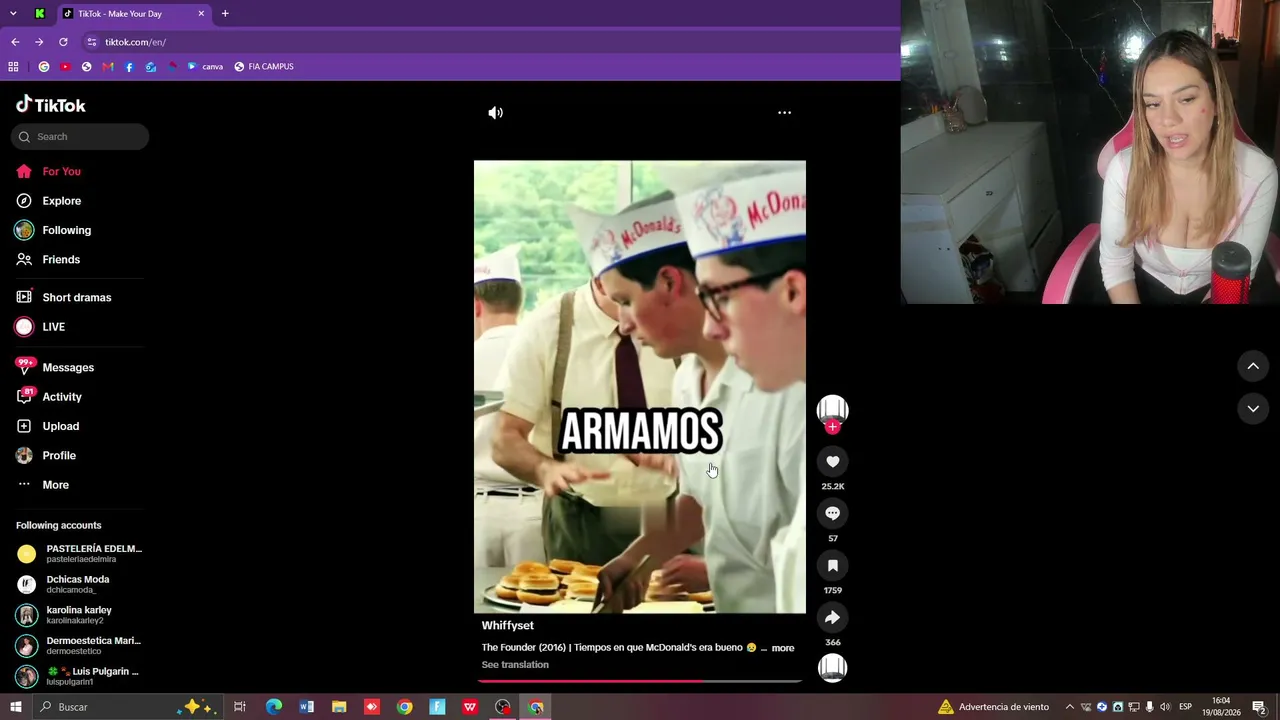1280x720 pixels.
Task: Open the browser tab search dropdown
Action: tap(13, 13)
